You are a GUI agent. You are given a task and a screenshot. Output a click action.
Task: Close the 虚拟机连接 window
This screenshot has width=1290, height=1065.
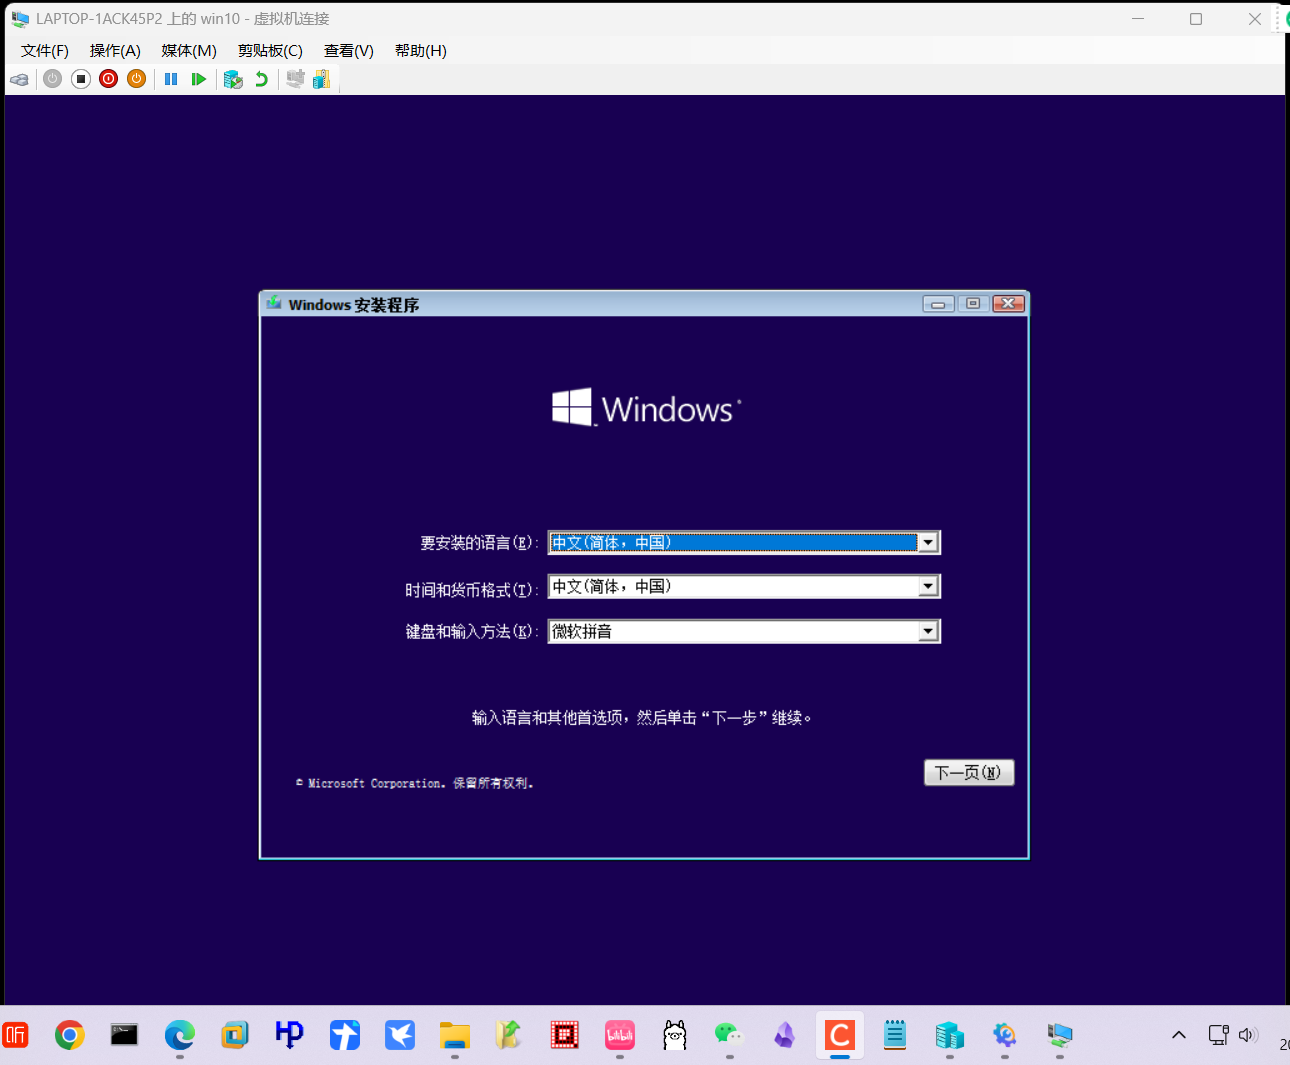(x=1254, y=19)
